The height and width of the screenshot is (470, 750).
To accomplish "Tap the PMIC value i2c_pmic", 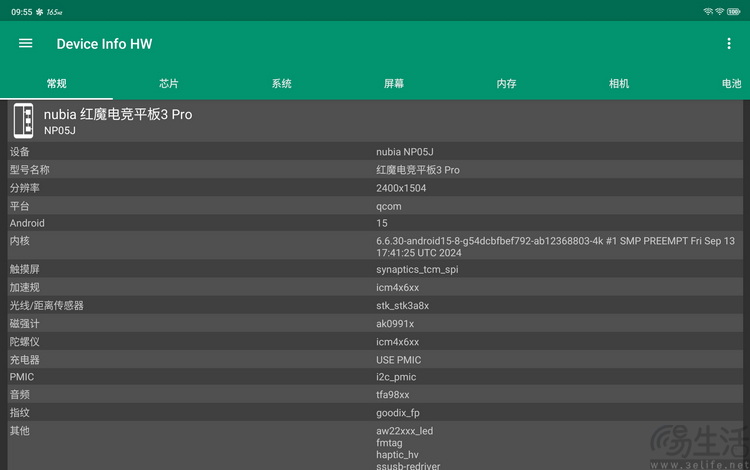I will pyautogui.click(x=396, y=377).
